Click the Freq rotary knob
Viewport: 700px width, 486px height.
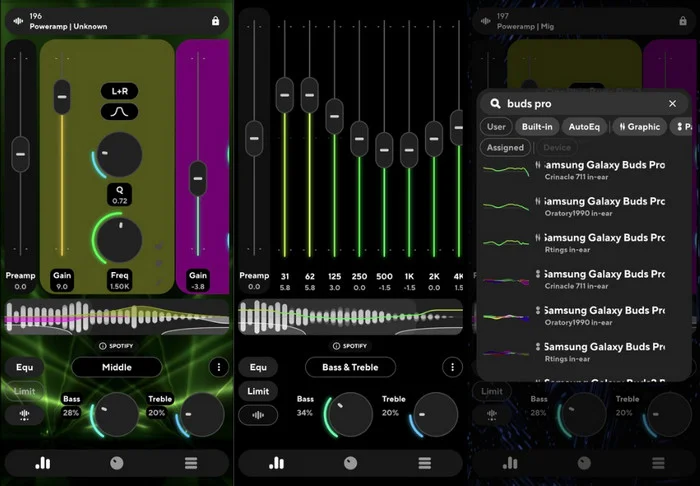119,240
